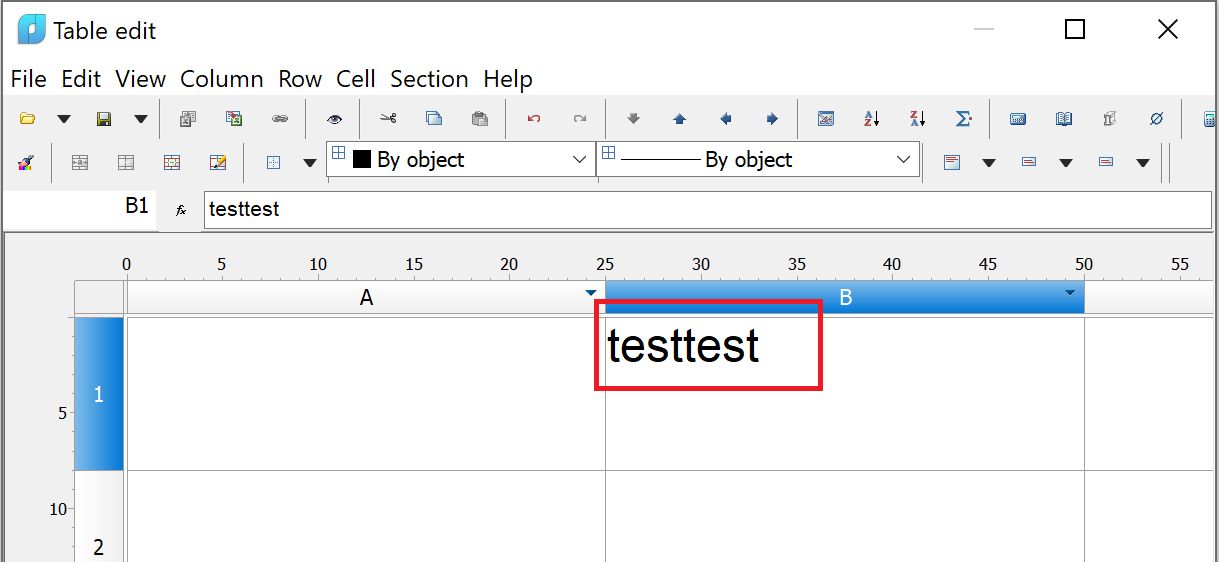Open the column B header dropdown arrow

point(1070,293)
